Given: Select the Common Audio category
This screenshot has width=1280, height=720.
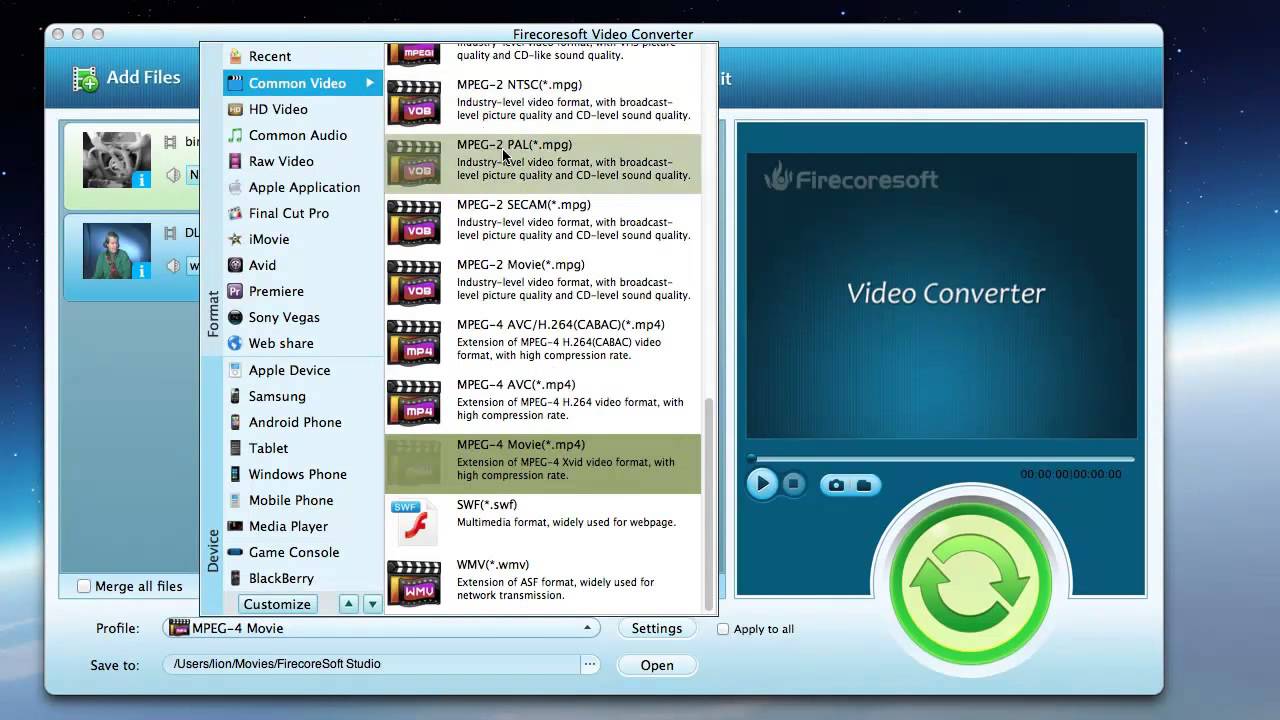Looking at the screenshot, I should 302,135.
